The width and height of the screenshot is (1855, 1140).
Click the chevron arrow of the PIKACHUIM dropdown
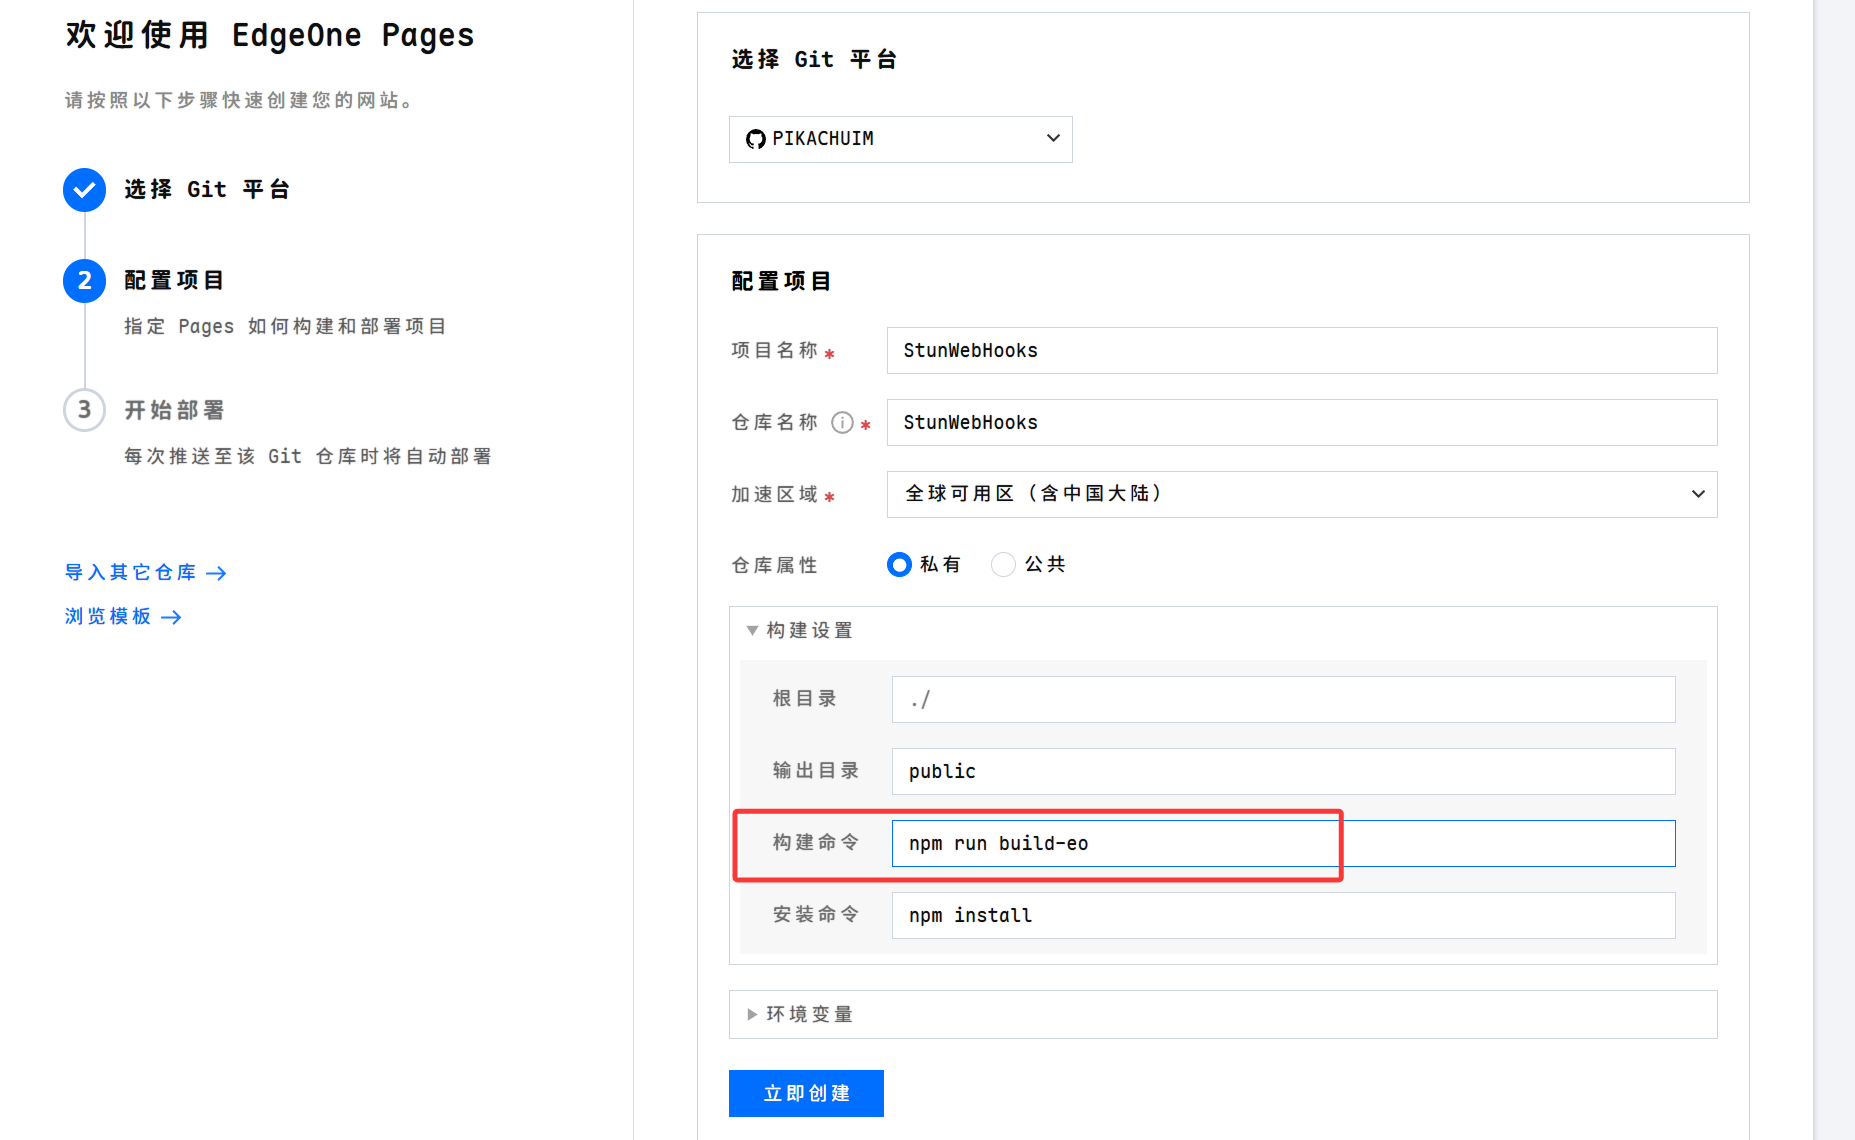coord(1053,138)
